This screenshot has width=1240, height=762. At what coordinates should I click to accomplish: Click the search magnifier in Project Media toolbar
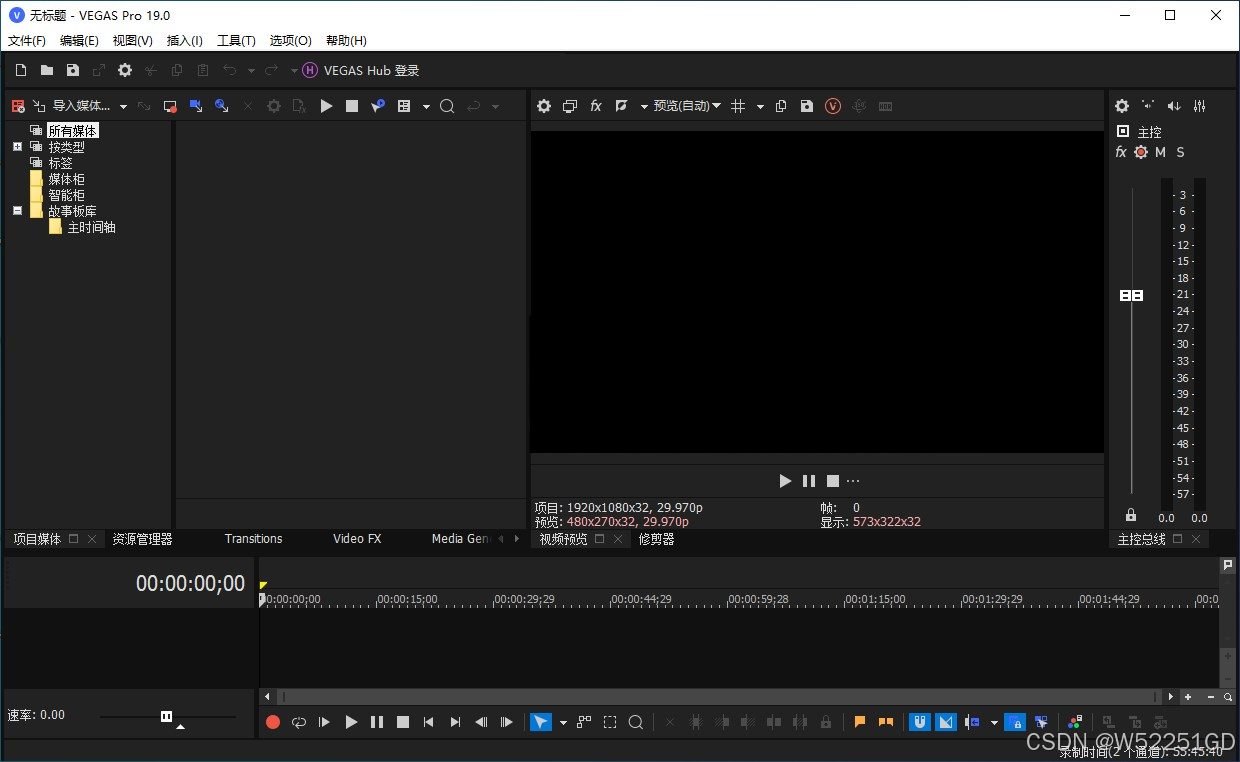[x=447, y=106]
